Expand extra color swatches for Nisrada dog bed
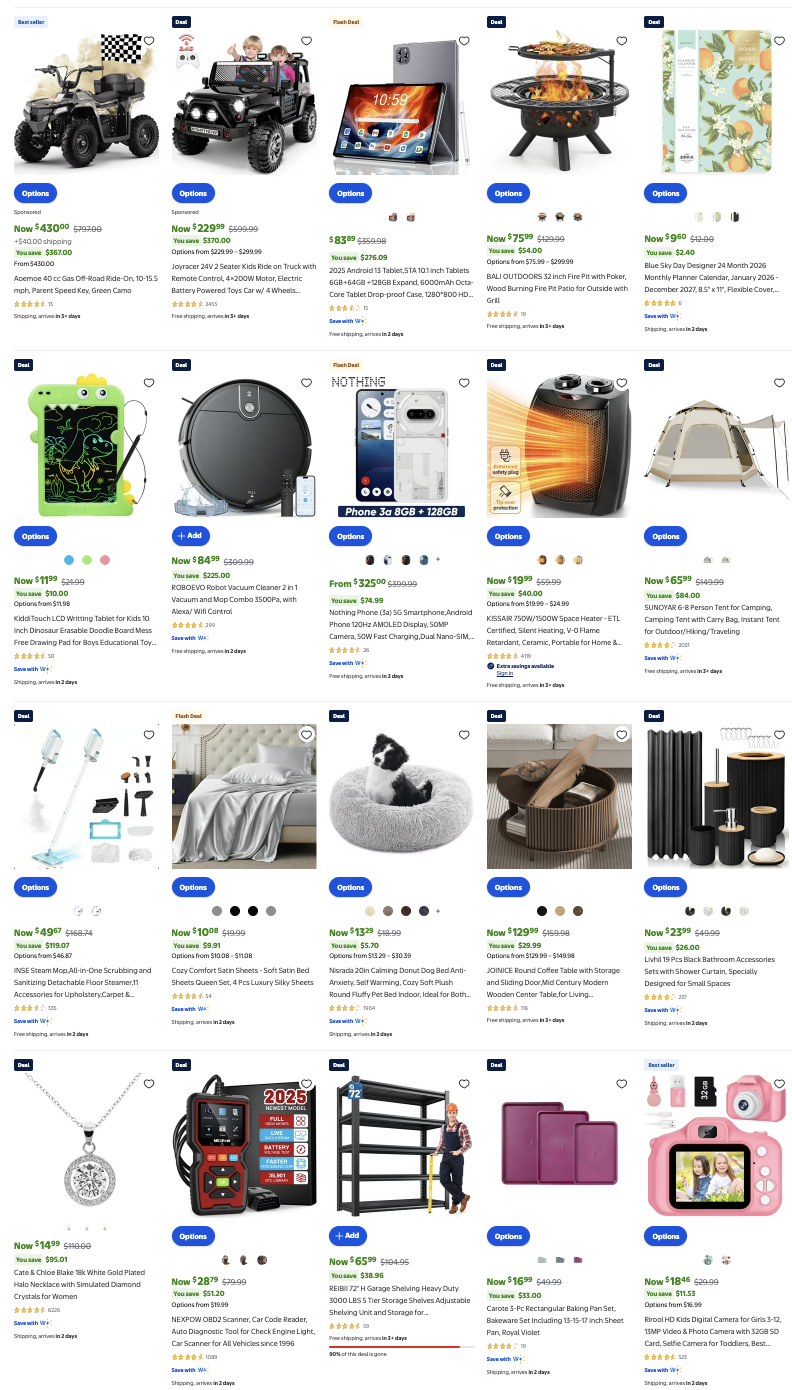The image size is (792, 1390). pyautogui.click(x=438, y=911)
